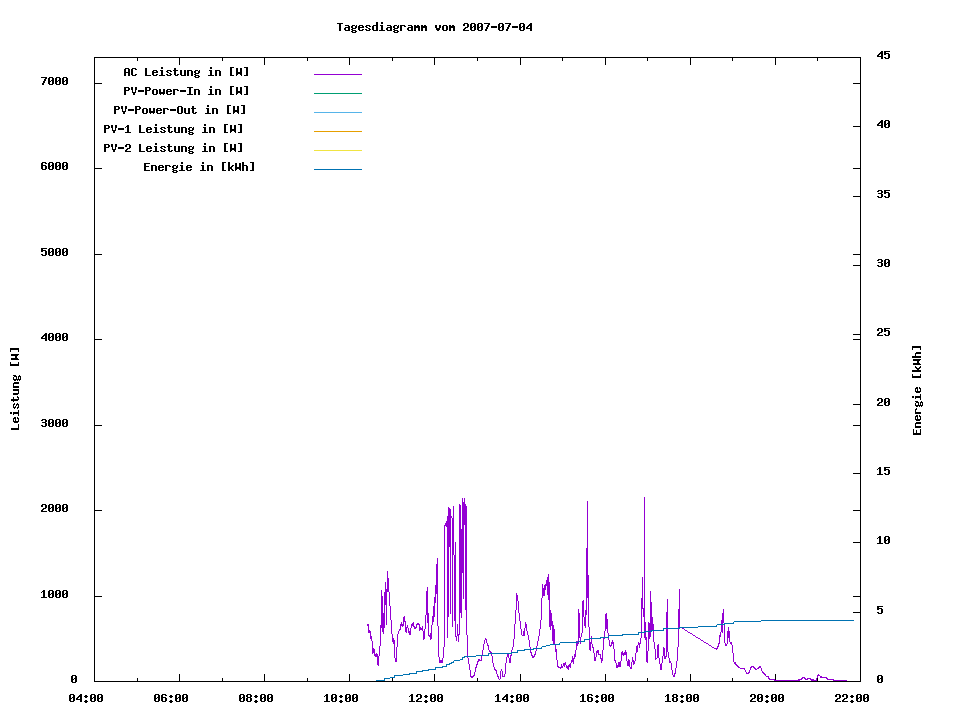Click the 22:00 time axis label
This screenshot has width=960, height=720.
pos(851,698)
